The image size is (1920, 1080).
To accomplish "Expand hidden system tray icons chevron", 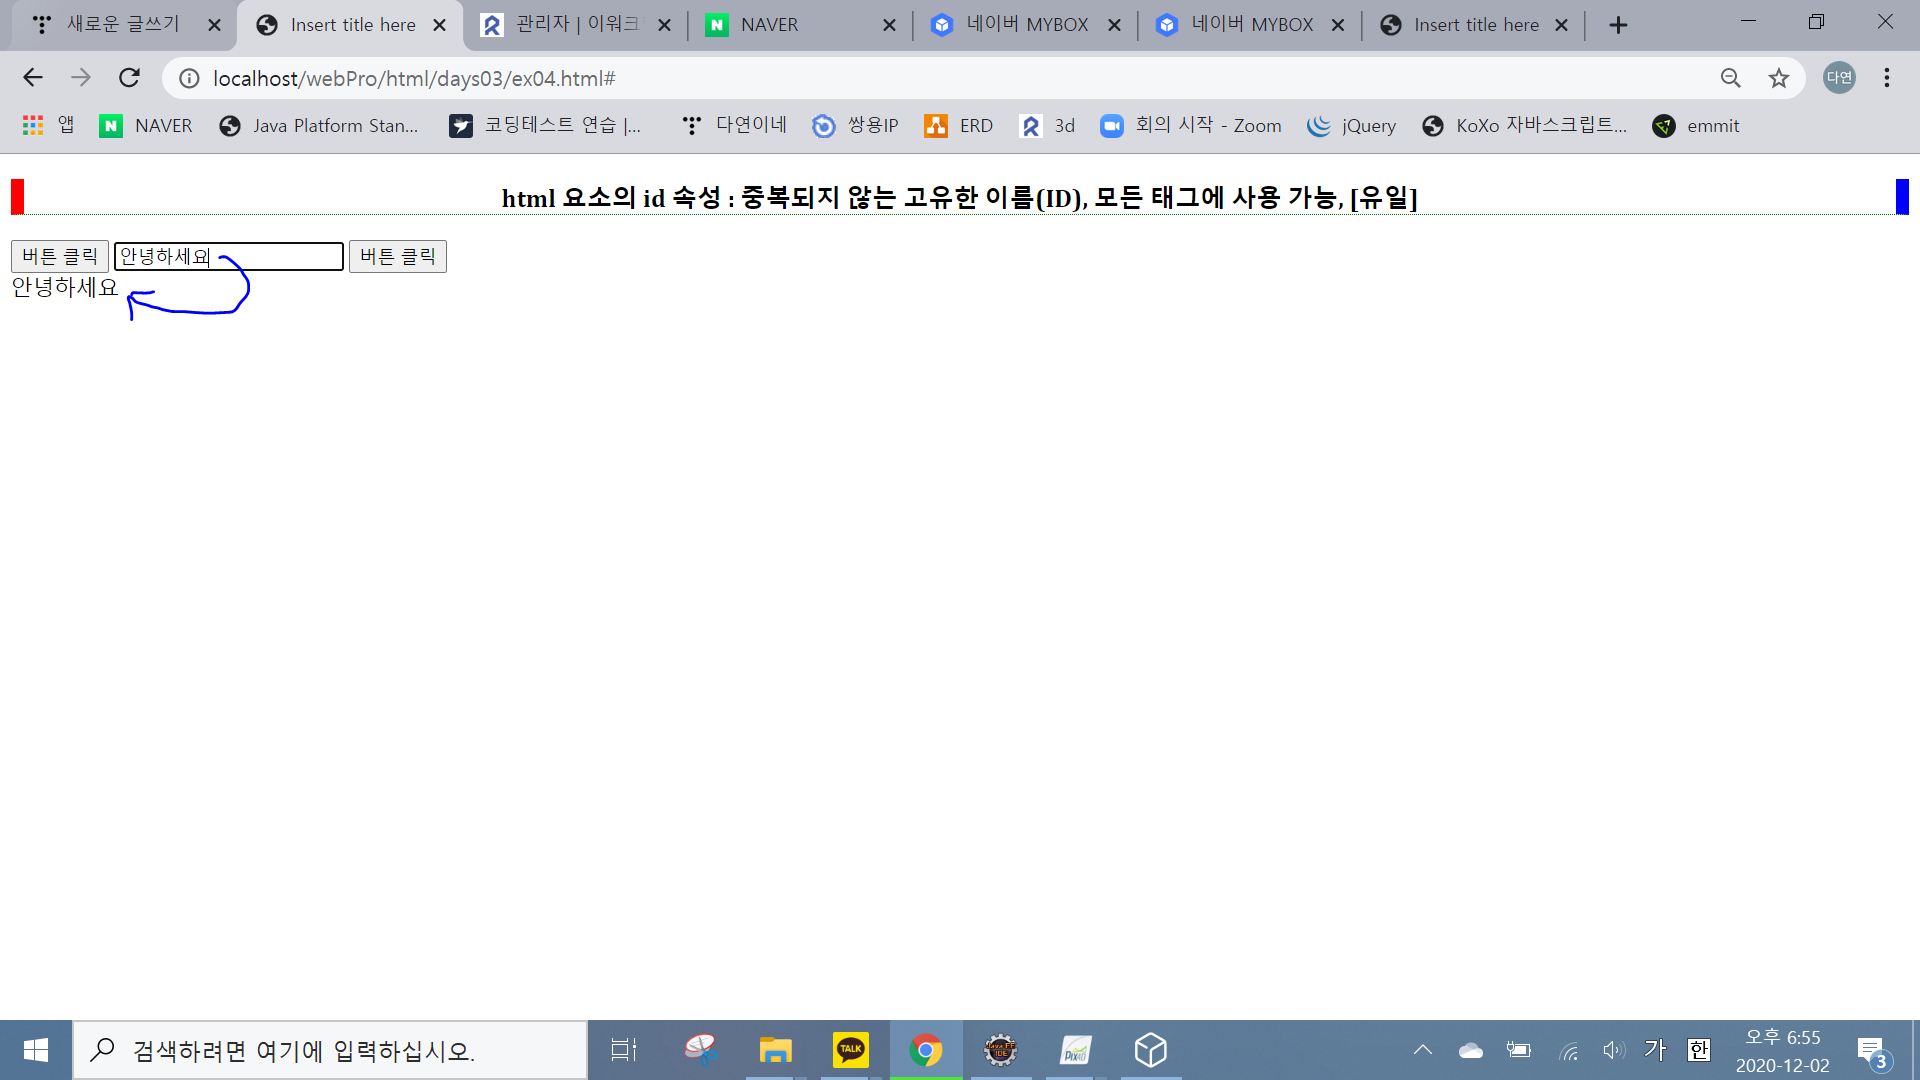I will pyautogui.click(x=1422, y=1050).
